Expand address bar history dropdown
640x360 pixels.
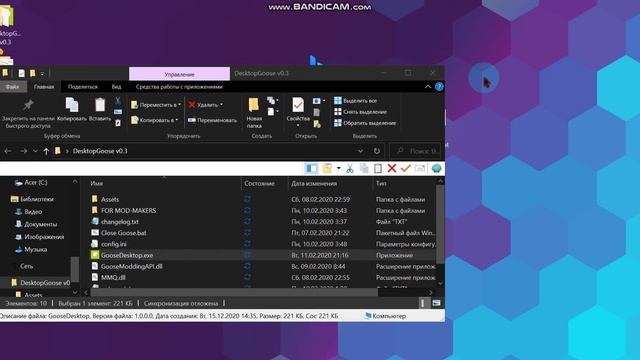tap(360, 151)
